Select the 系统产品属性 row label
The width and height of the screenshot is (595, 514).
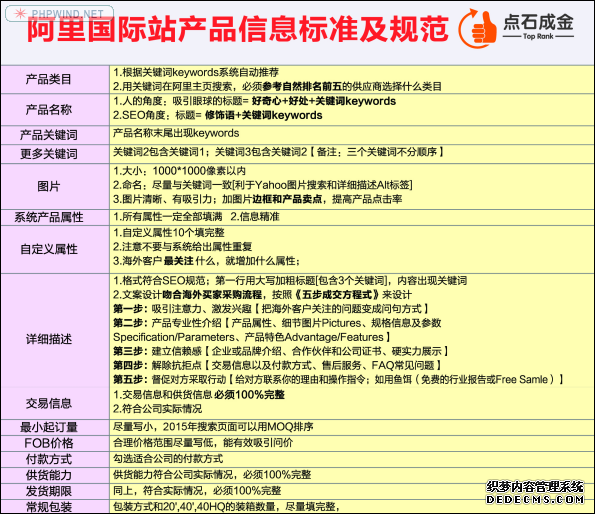coord(49,217)
